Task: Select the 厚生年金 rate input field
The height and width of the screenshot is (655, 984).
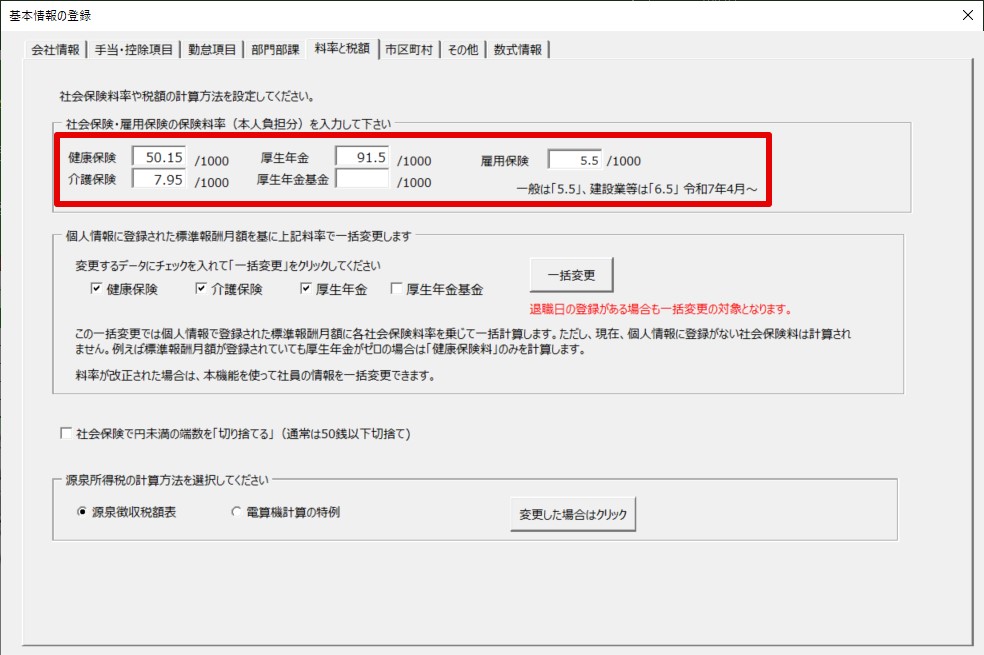Action: click(x=362, y=157)
